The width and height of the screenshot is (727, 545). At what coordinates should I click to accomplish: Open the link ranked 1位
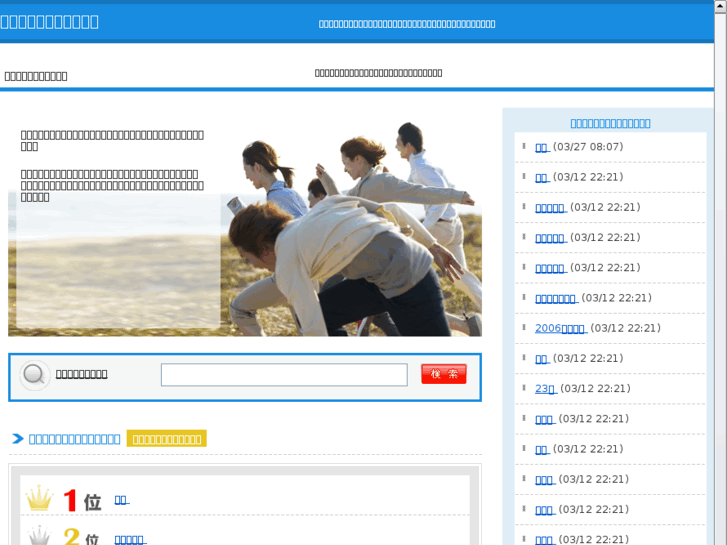point(121,500)
